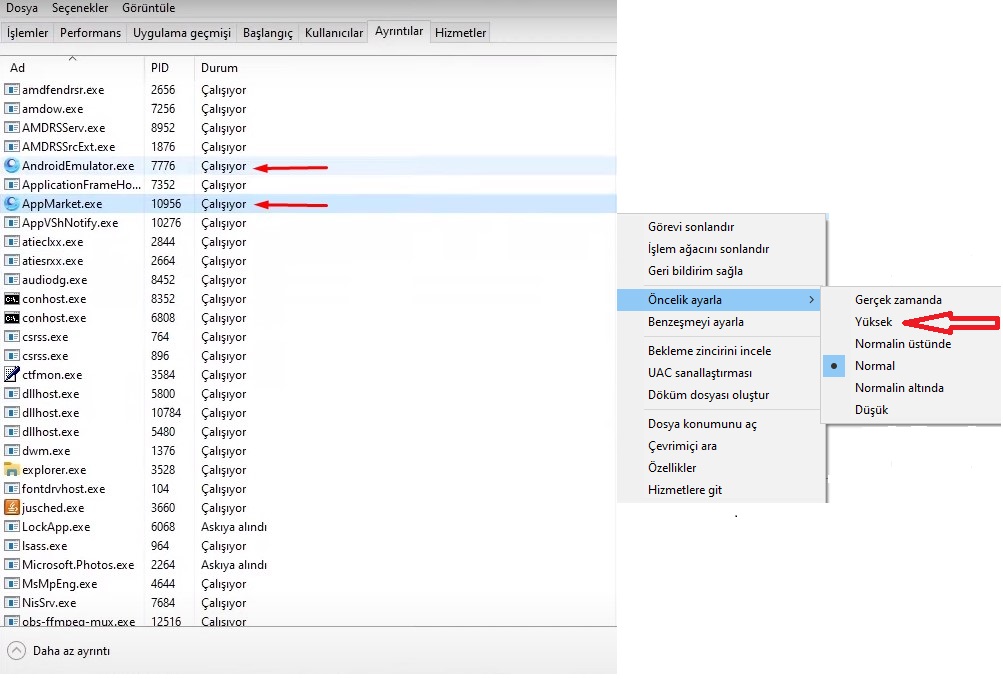Expand the Öncelik ayarla submenu
This screenshot has height=679, width=1003.
(719, 300)
